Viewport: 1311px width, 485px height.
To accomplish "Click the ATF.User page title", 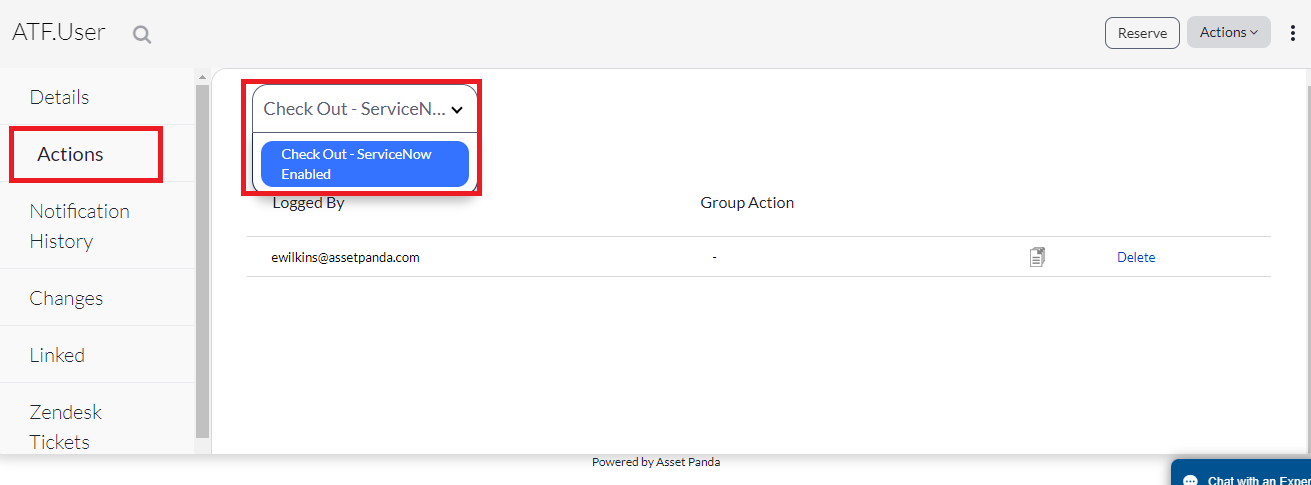I will (x=58, y=32).
